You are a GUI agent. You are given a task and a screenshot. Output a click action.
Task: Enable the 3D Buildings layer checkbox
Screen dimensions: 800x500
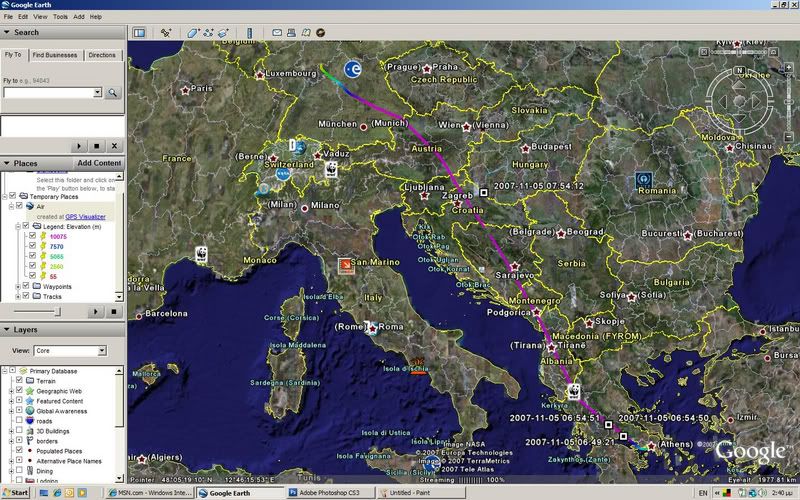click(x=19, y=431)
